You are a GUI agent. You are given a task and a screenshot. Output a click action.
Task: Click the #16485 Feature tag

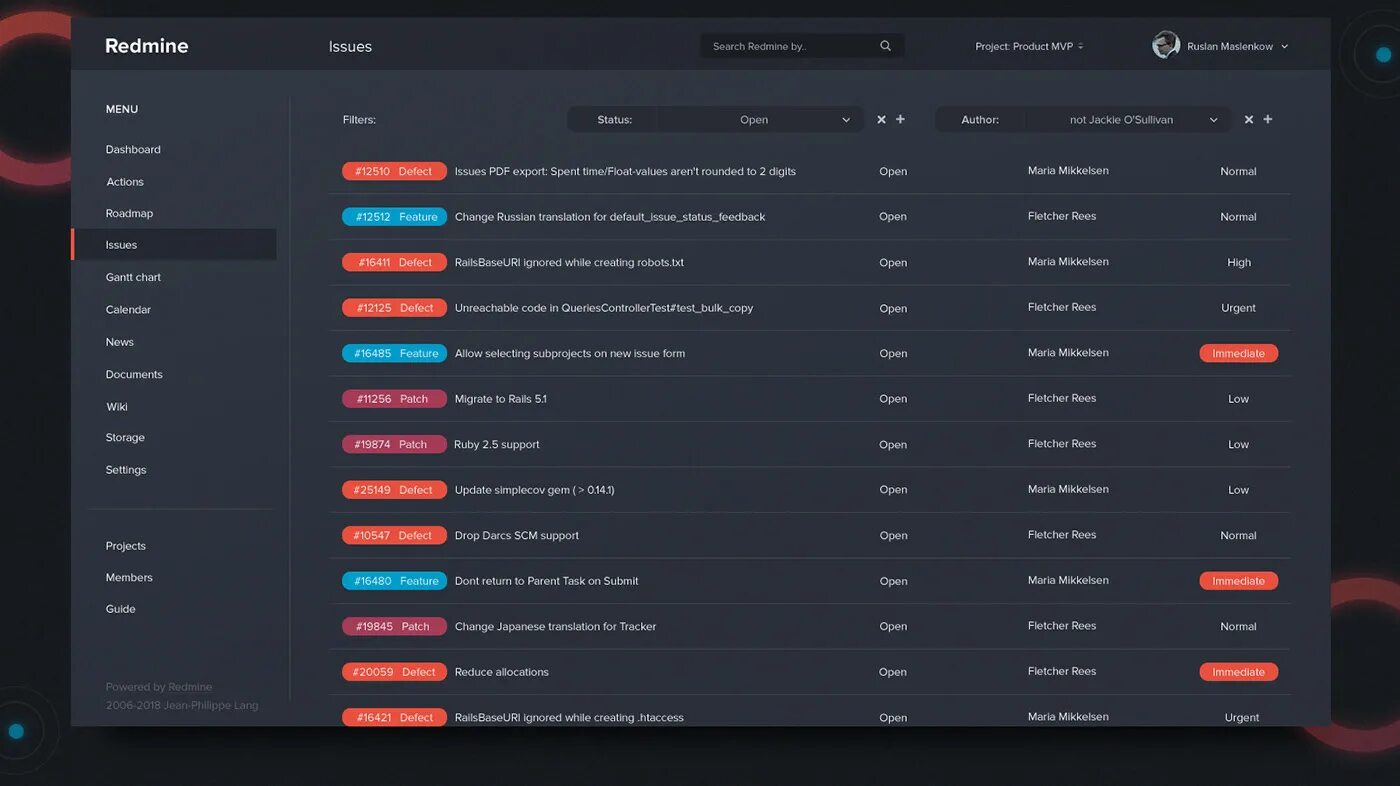pos(394,353)
